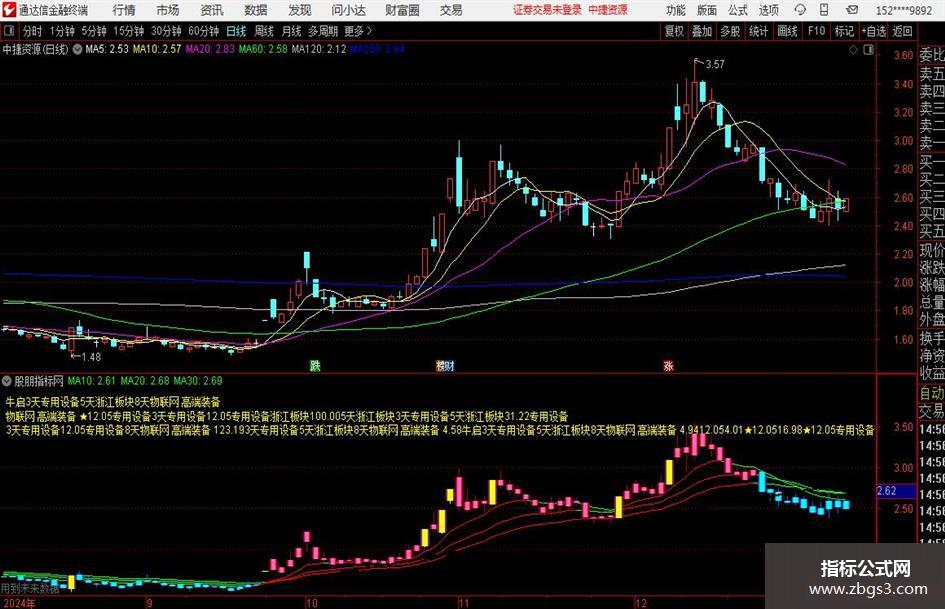Viewport: 945px width, 609px height.
Task: Open the 公式 menu
Action: [738, 10]
